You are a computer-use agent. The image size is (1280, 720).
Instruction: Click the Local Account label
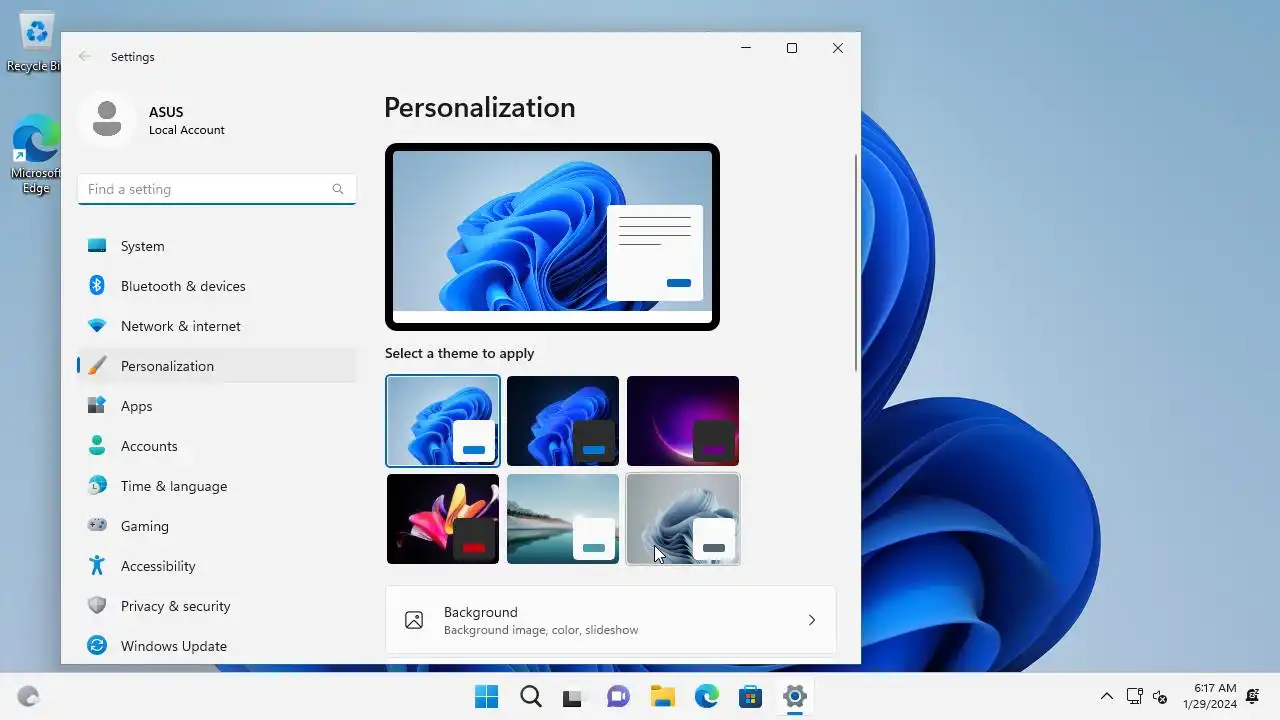tap(187, 130)
